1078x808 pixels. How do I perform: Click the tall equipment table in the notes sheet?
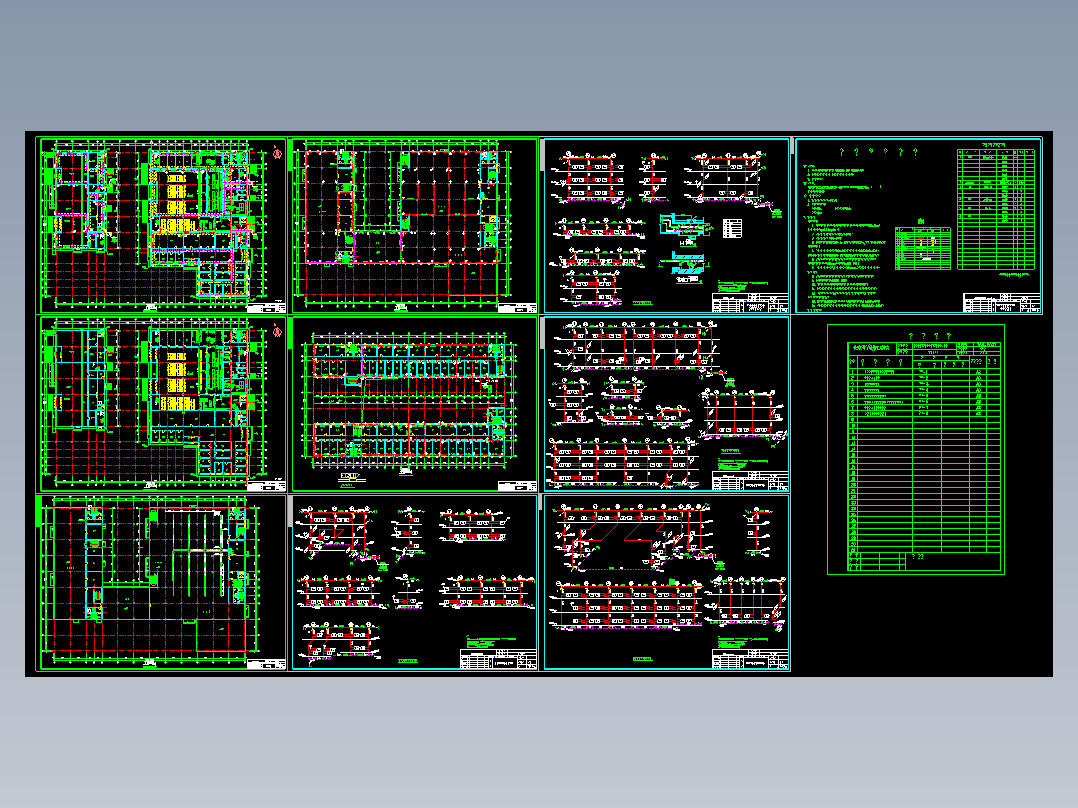pyautogui.click(x=996, y=210)
